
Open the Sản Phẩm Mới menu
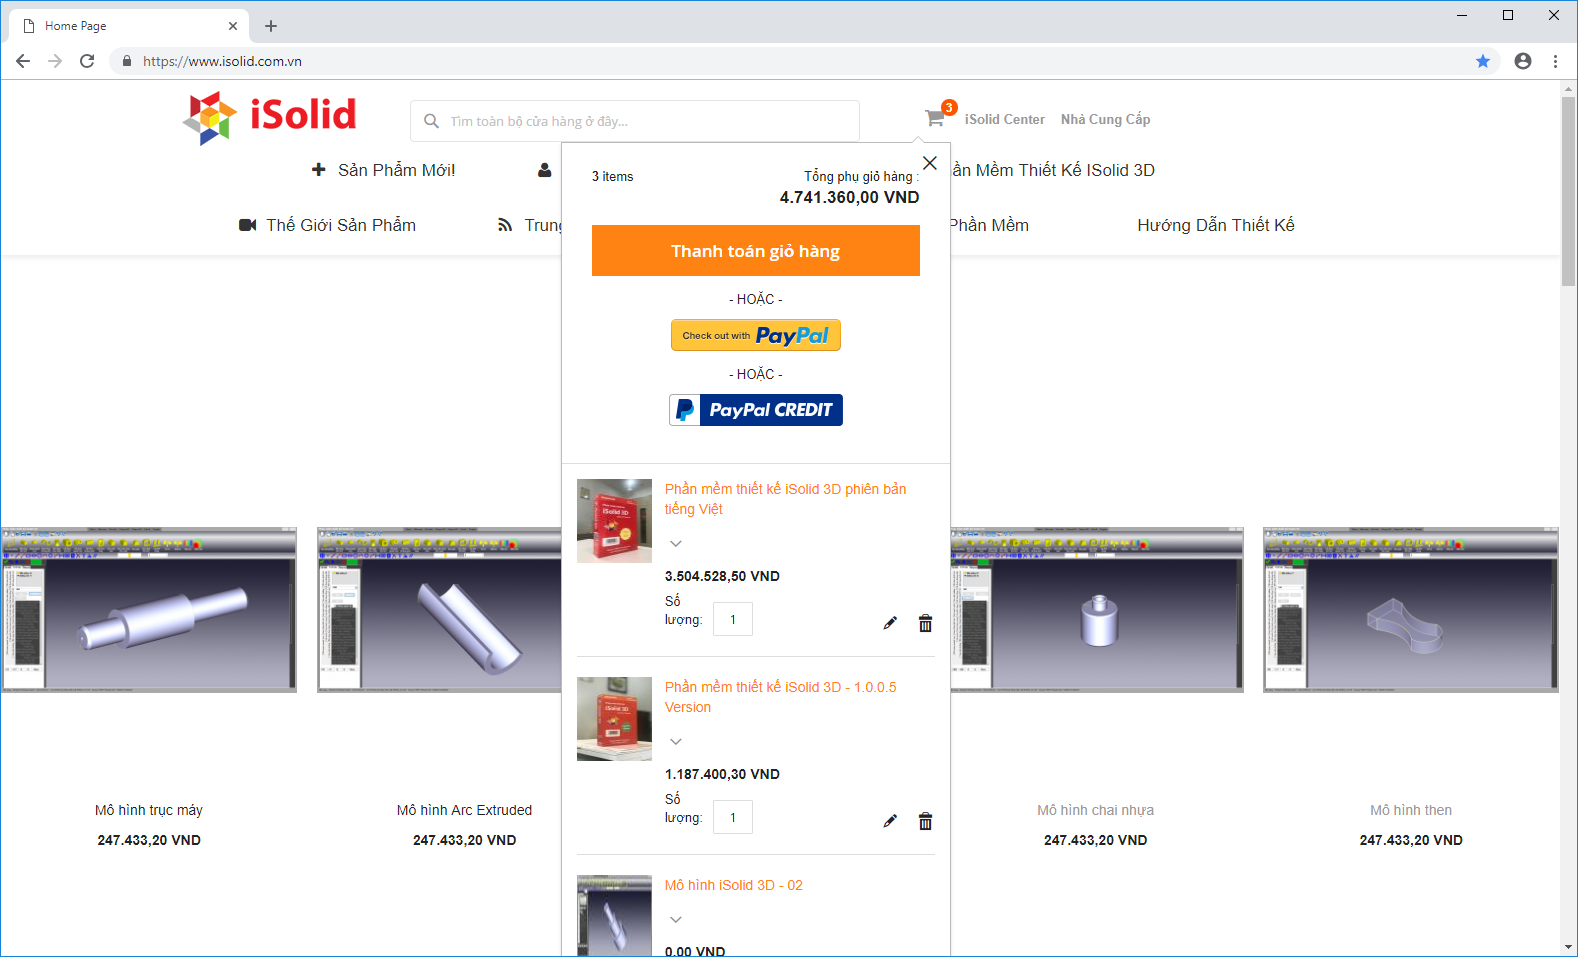[384, 170]
